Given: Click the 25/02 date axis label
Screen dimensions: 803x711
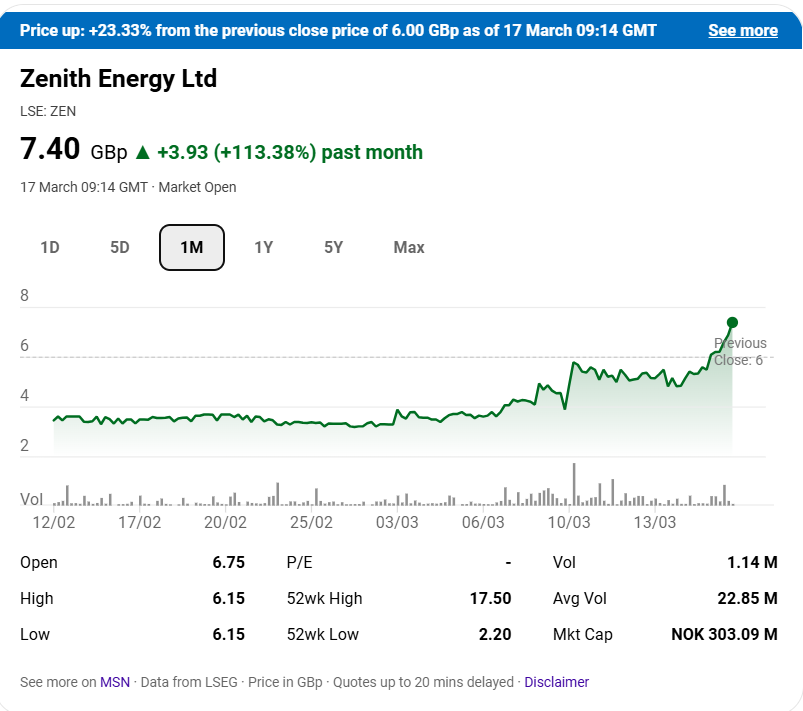Looking at the screenshot, I should 311,522.
